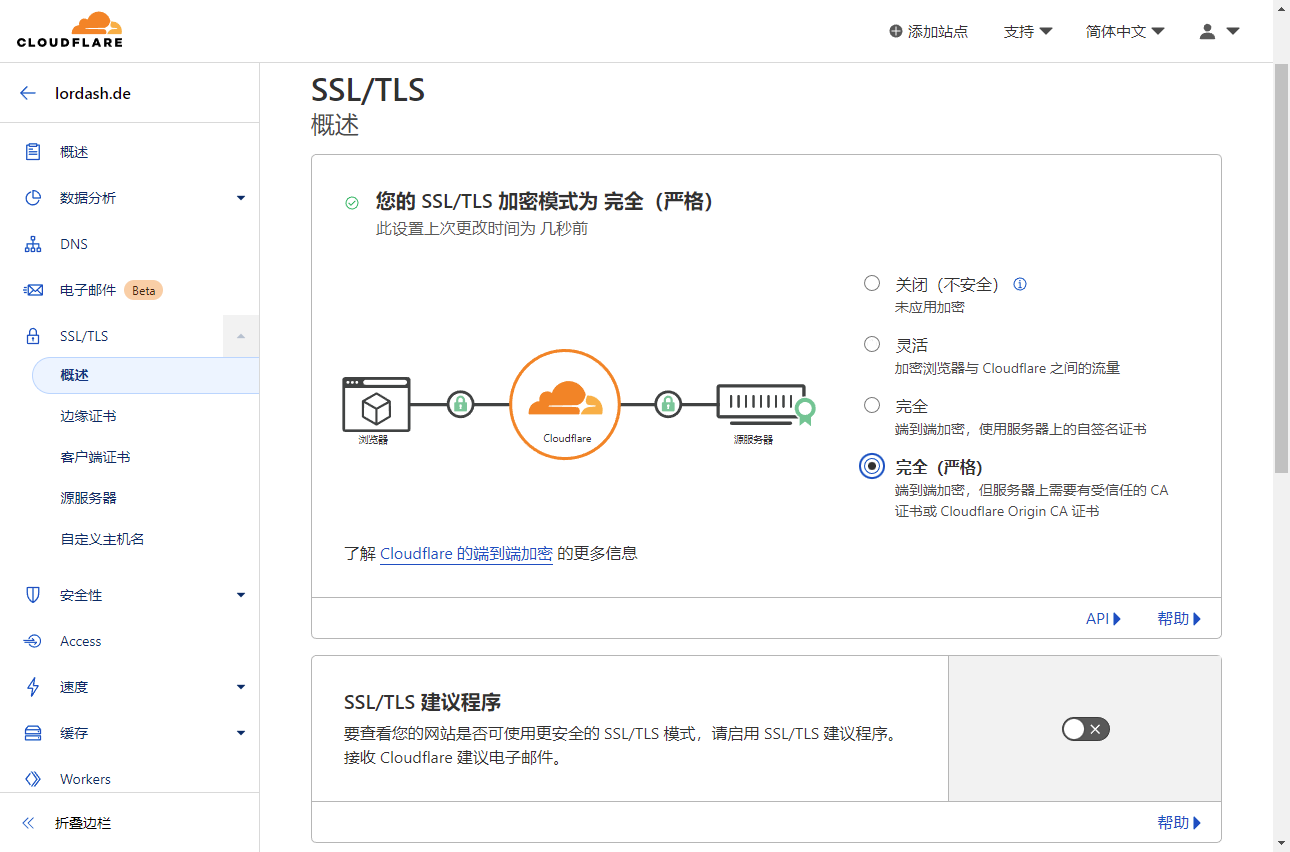Click the Beta badge beside 电子邮件

pyautogui.click(x=143, y=290)
